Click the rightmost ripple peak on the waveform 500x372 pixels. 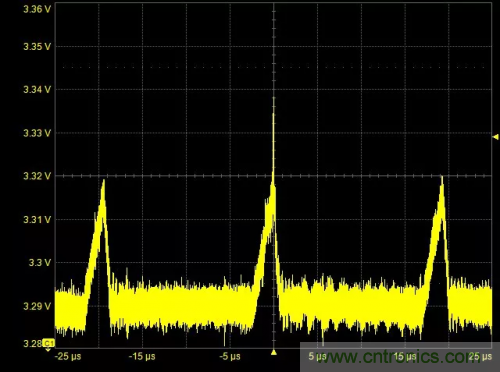pos(442,177)
